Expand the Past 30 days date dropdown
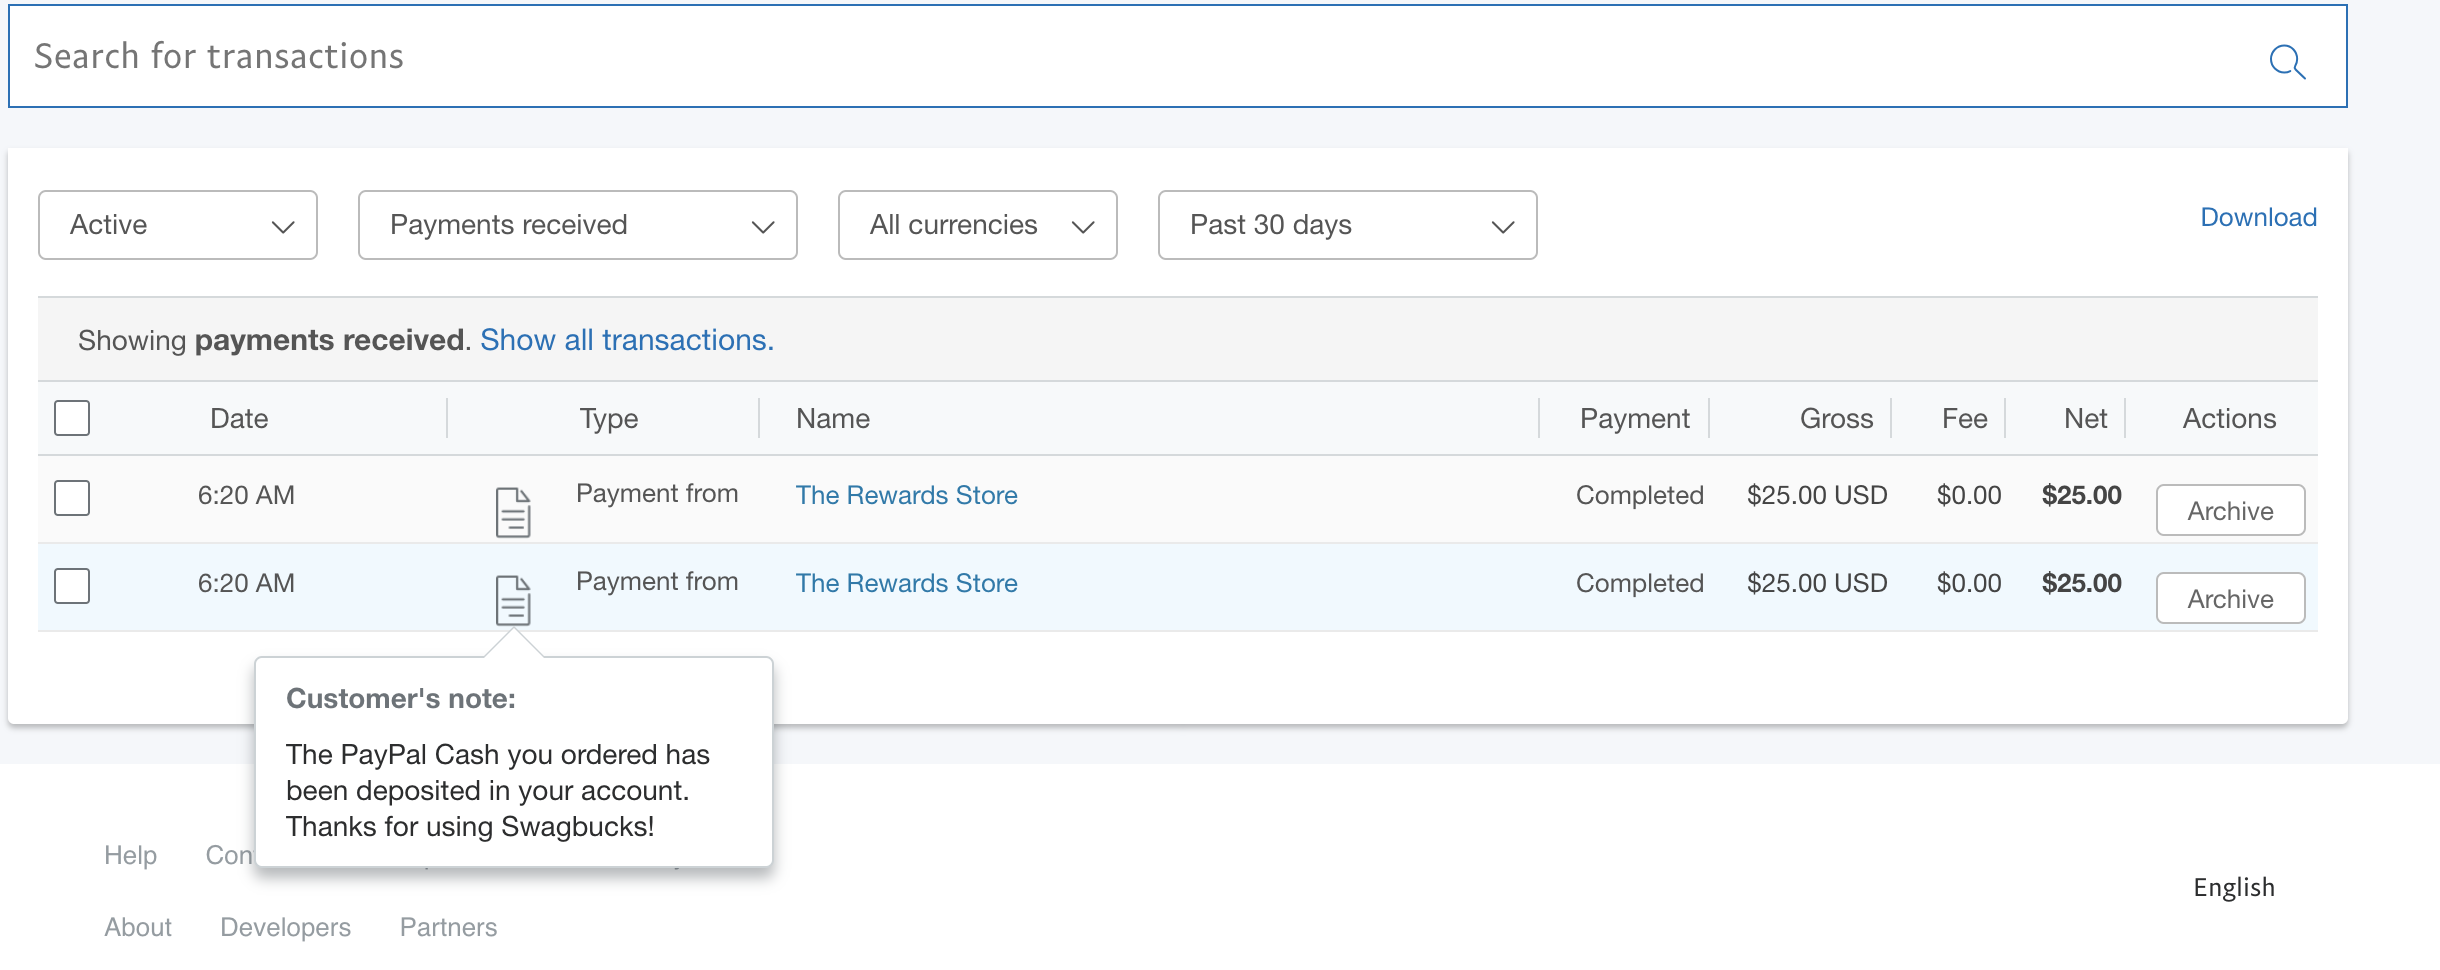This screenshot has width=2440, height=970. click(1347, 225)
